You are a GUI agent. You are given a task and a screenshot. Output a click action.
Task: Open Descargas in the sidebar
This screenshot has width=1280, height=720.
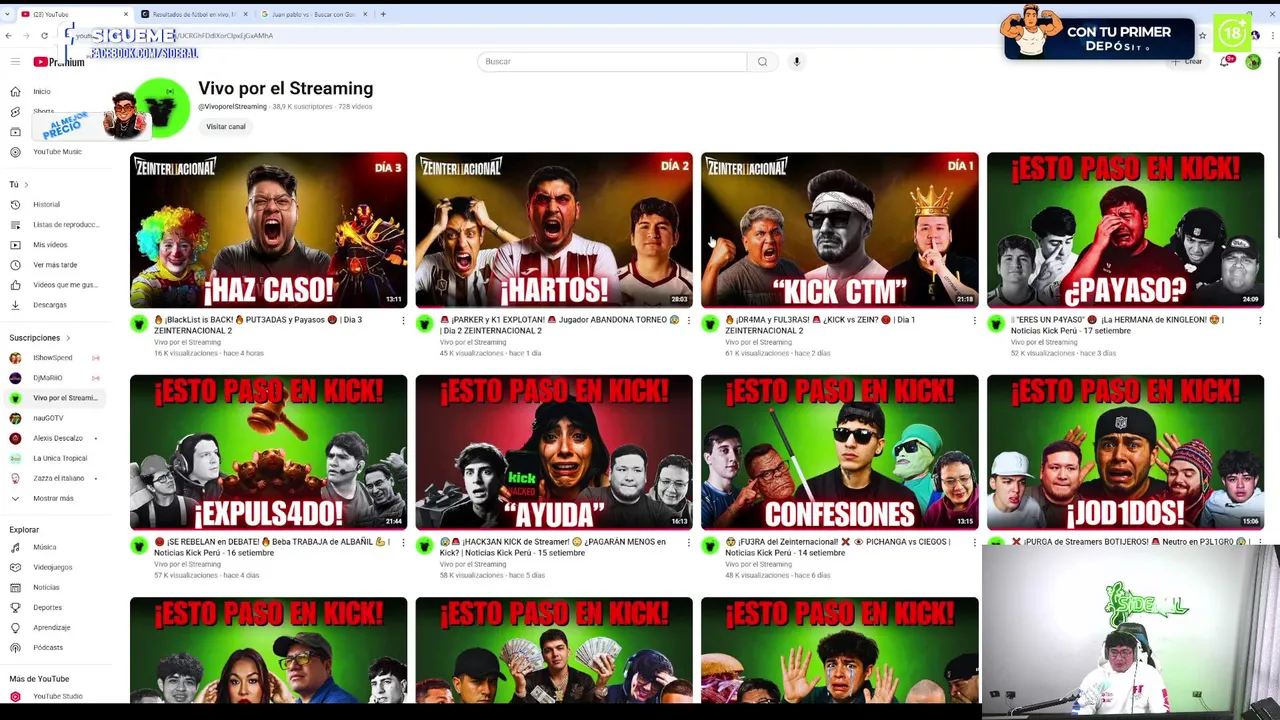(x=52, y=305)
